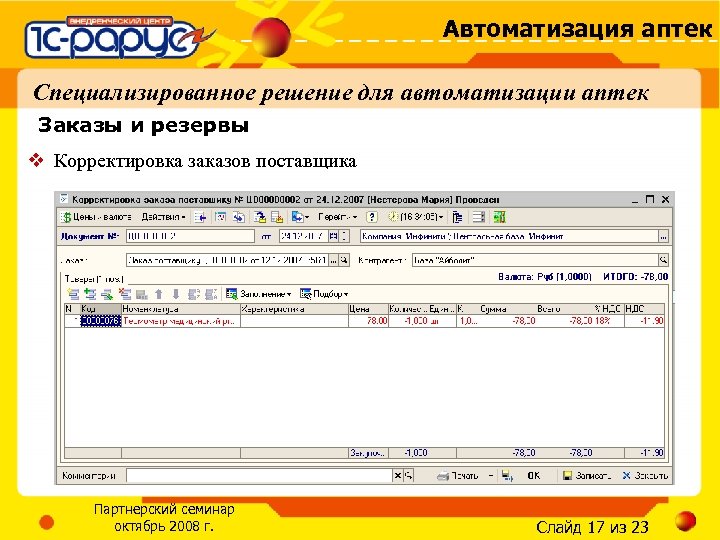This screenshot has height=540, width=720.
Task: Click the OK button
Action: pyautogui.click(x=534, y=476)
